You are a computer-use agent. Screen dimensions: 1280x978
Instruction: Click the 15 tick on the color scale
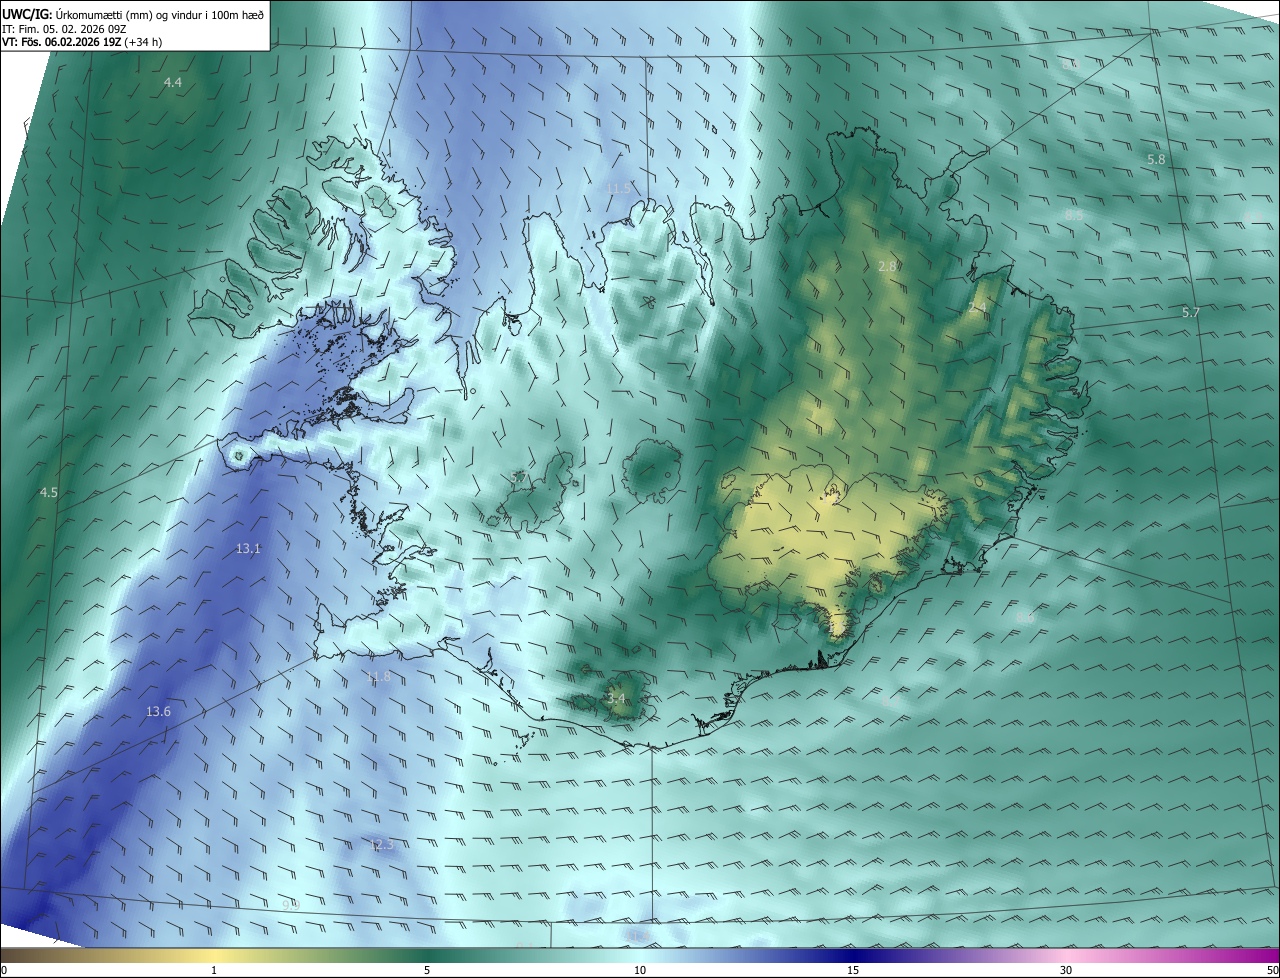[853, 970]
